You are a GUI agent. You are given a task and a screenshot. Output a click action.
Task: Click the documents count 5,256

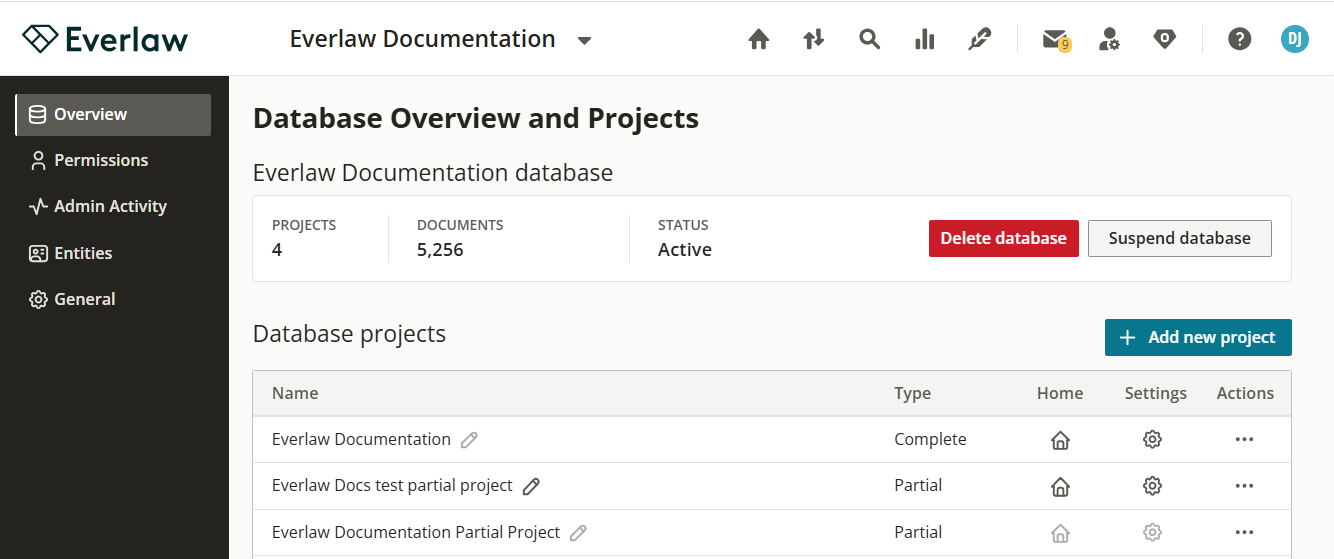[x=440, y=250]
